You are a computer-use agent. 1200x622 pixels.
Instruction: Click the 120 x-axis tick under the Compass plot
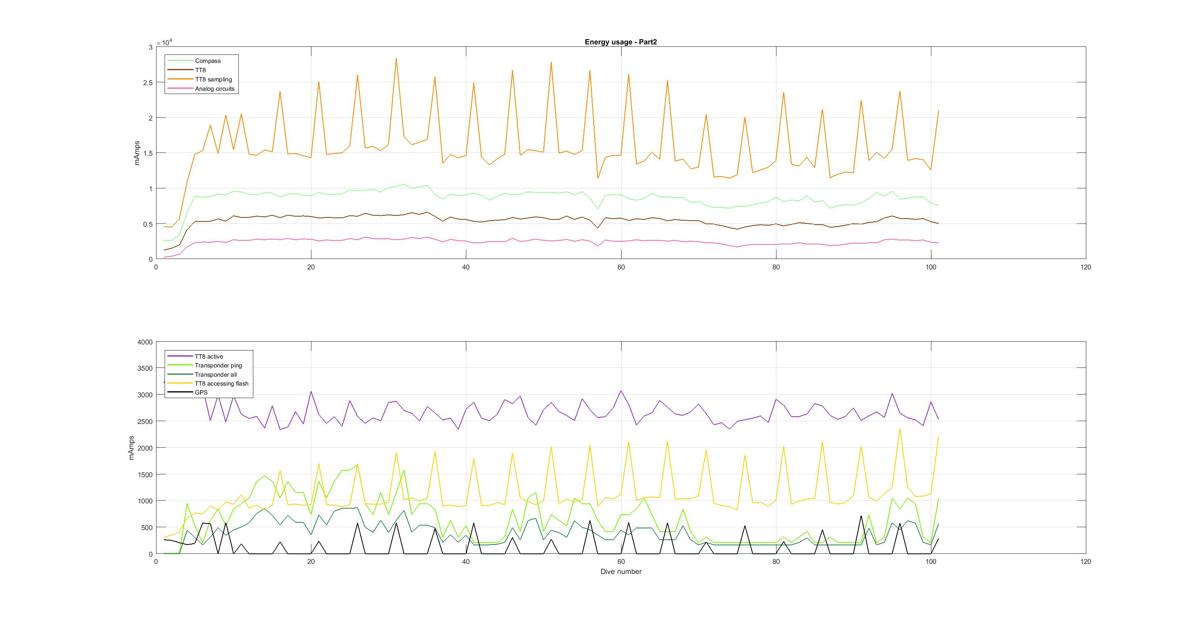(x=1086, y=267)
